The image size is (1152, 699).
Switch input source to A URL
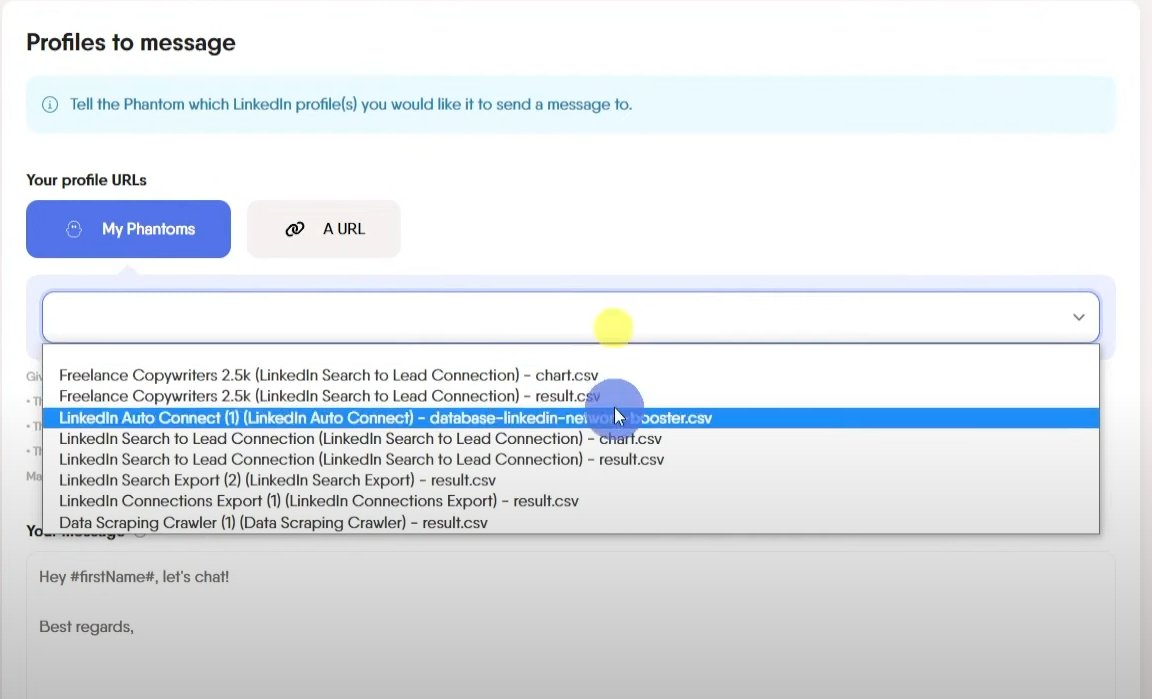tap(323, 229)
